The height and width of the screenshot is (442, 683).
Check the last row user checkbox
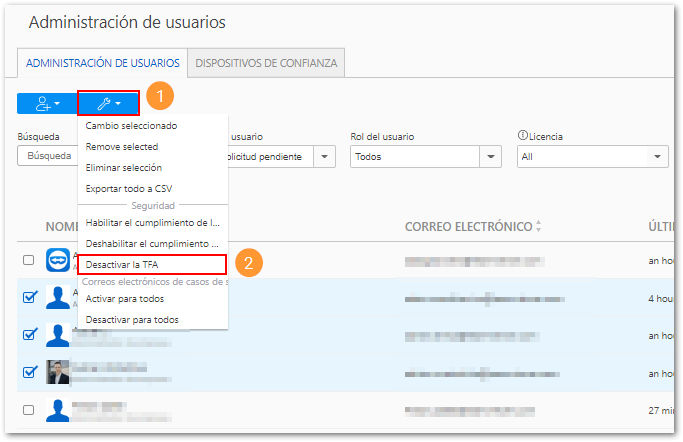(x=28, y=410)
